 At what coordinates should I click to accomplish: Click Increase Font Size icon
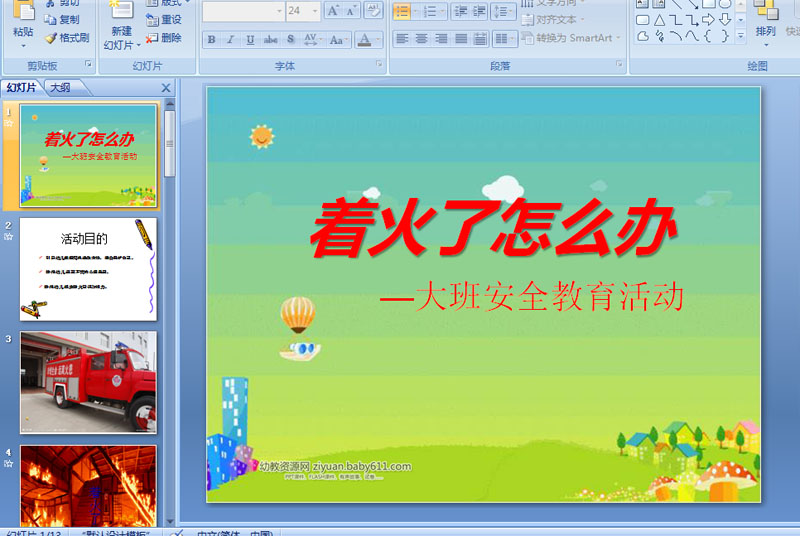(333, 11)
